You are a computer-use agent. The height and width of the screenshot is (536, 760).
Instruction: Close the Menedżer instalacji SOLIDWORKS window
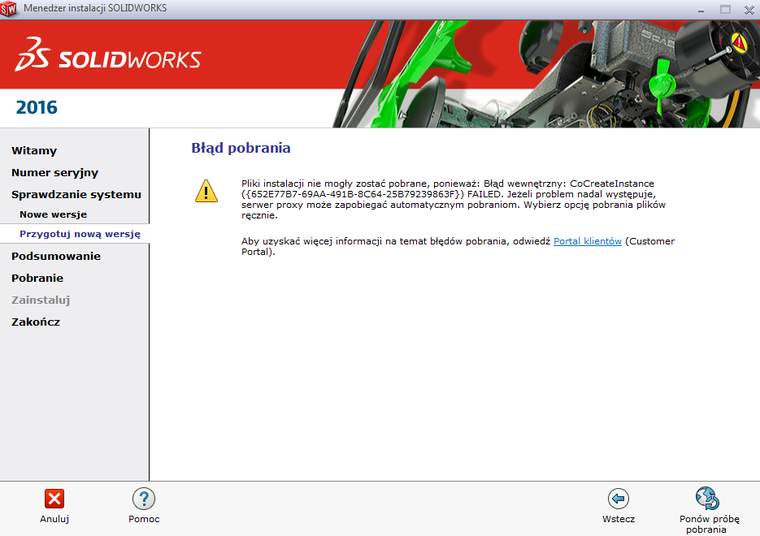(x=749, y=10)
